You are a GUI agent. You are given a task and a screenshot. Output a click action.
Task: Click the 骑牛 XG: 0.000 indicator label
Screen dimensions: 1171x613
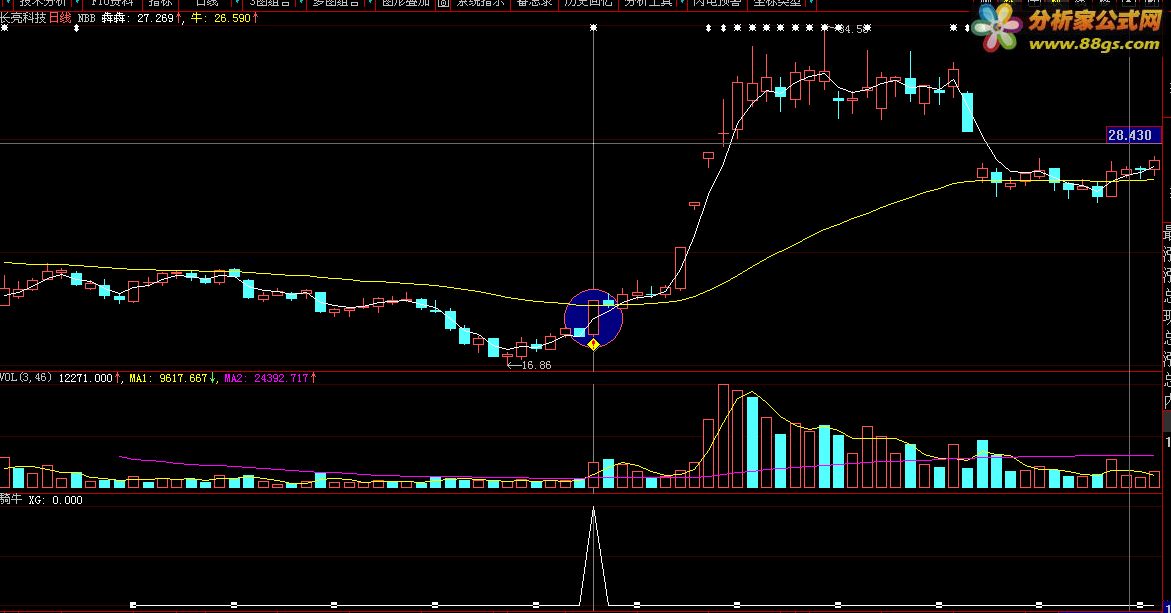[41, 500]
